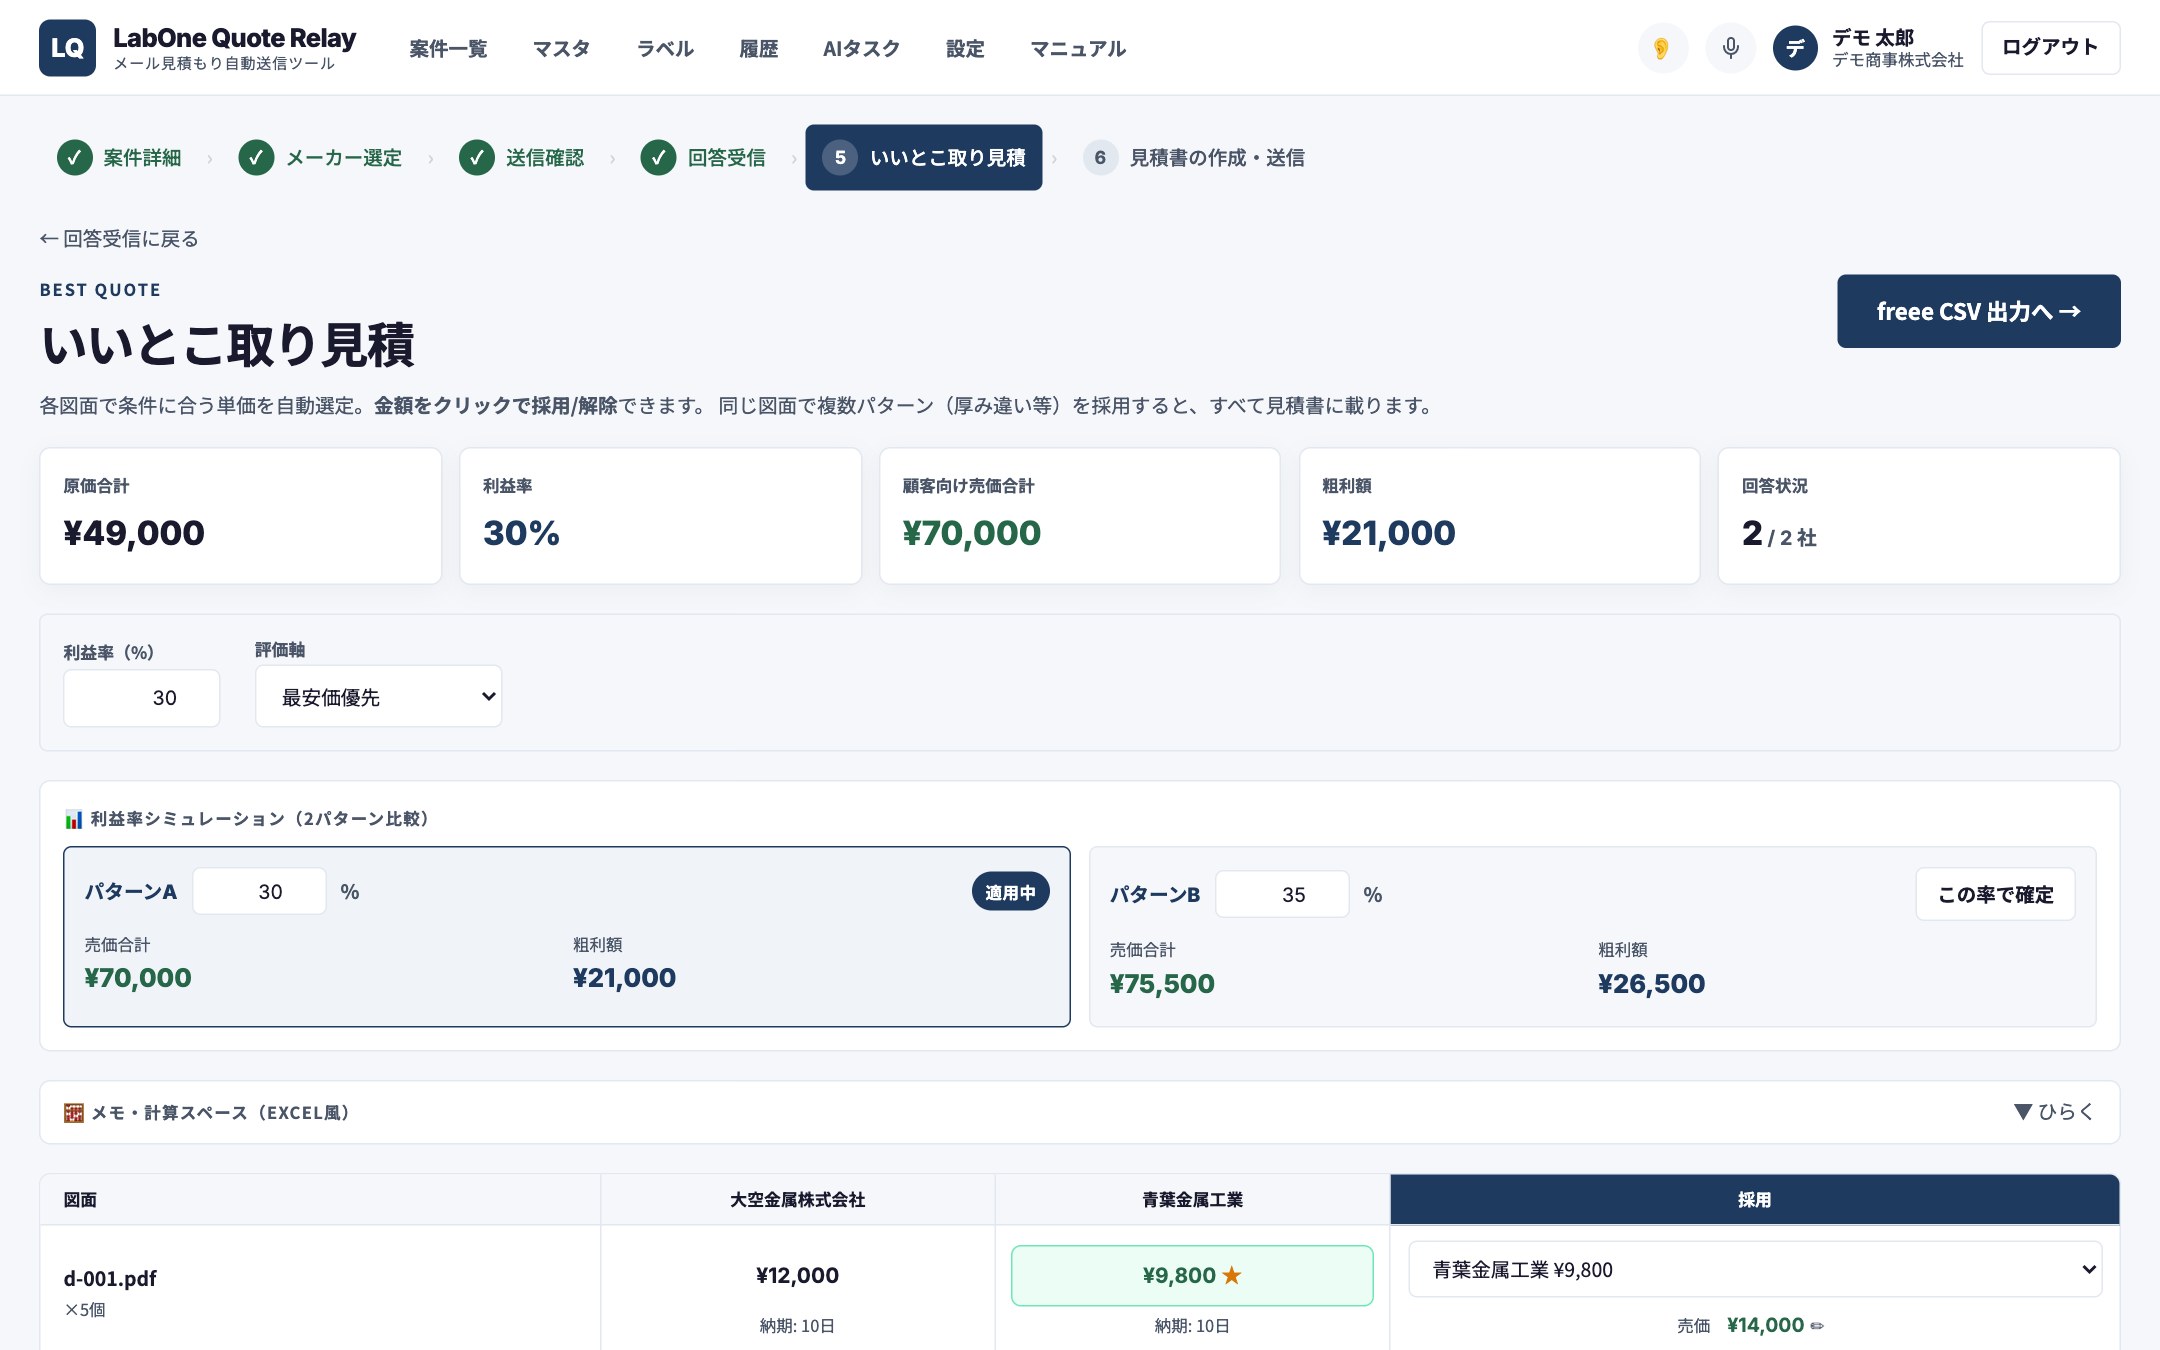Image resolution: width=2160 pixels, height=1350 pixels.
Task: Click the メーカー選定 step checkmark
Action: [256, 157]
